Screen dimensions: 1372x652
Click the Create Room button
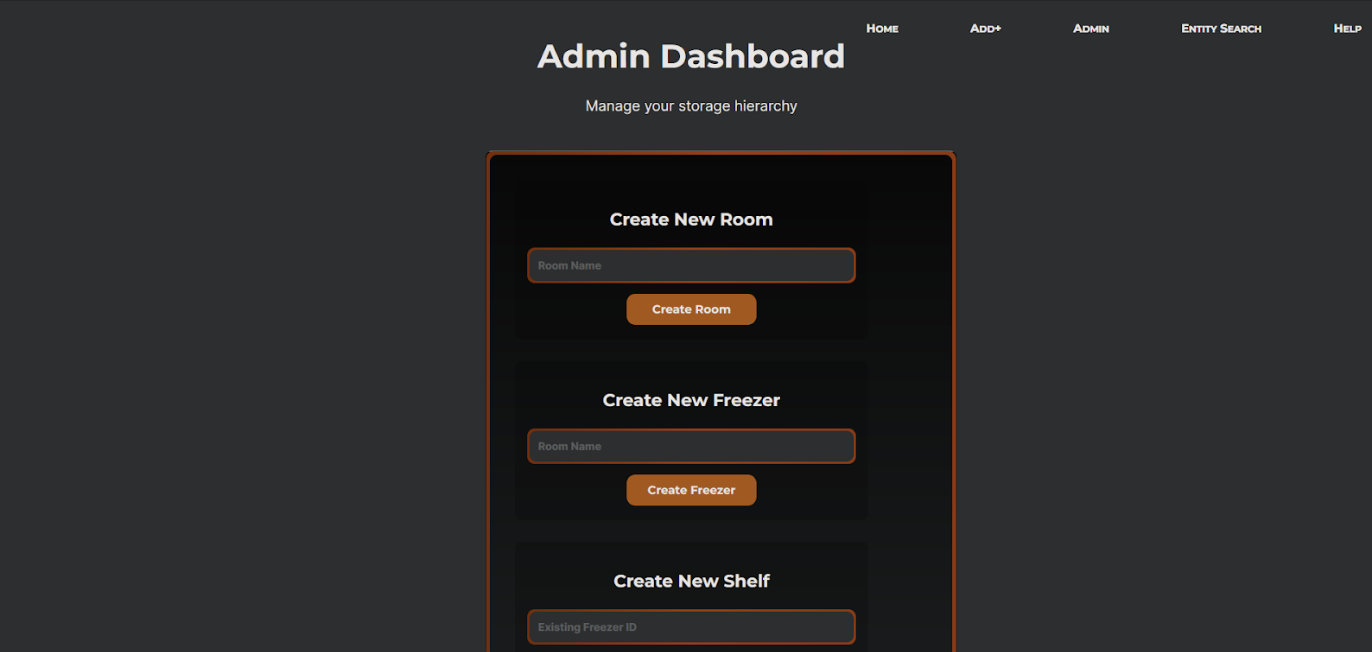click(691, 309)
